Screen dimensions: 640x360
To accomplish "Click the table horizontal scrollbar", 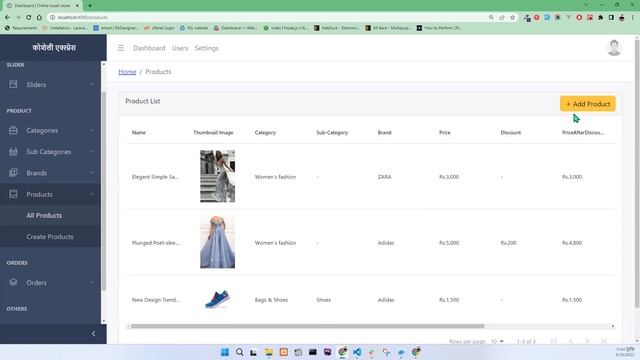I will pos(307,326).
